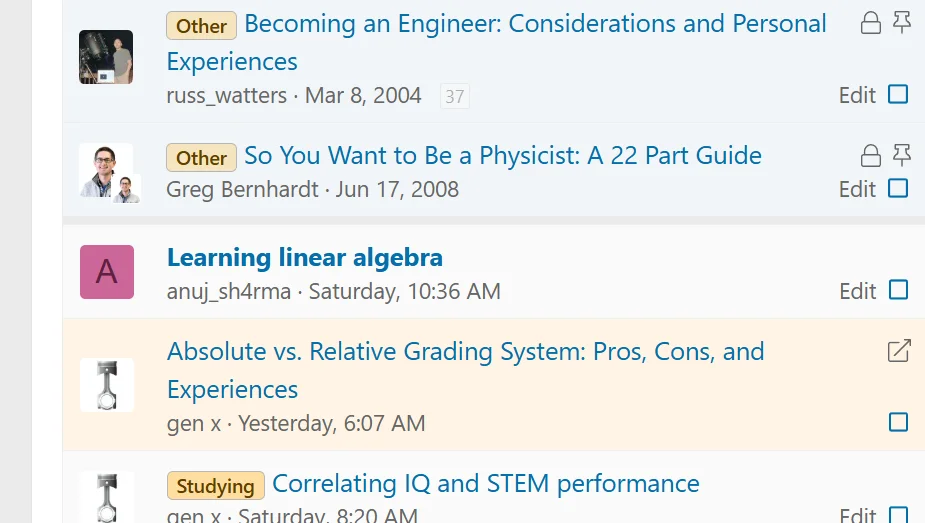Click Edit for Learning linear algebra thread

click(x=858, y=291)
